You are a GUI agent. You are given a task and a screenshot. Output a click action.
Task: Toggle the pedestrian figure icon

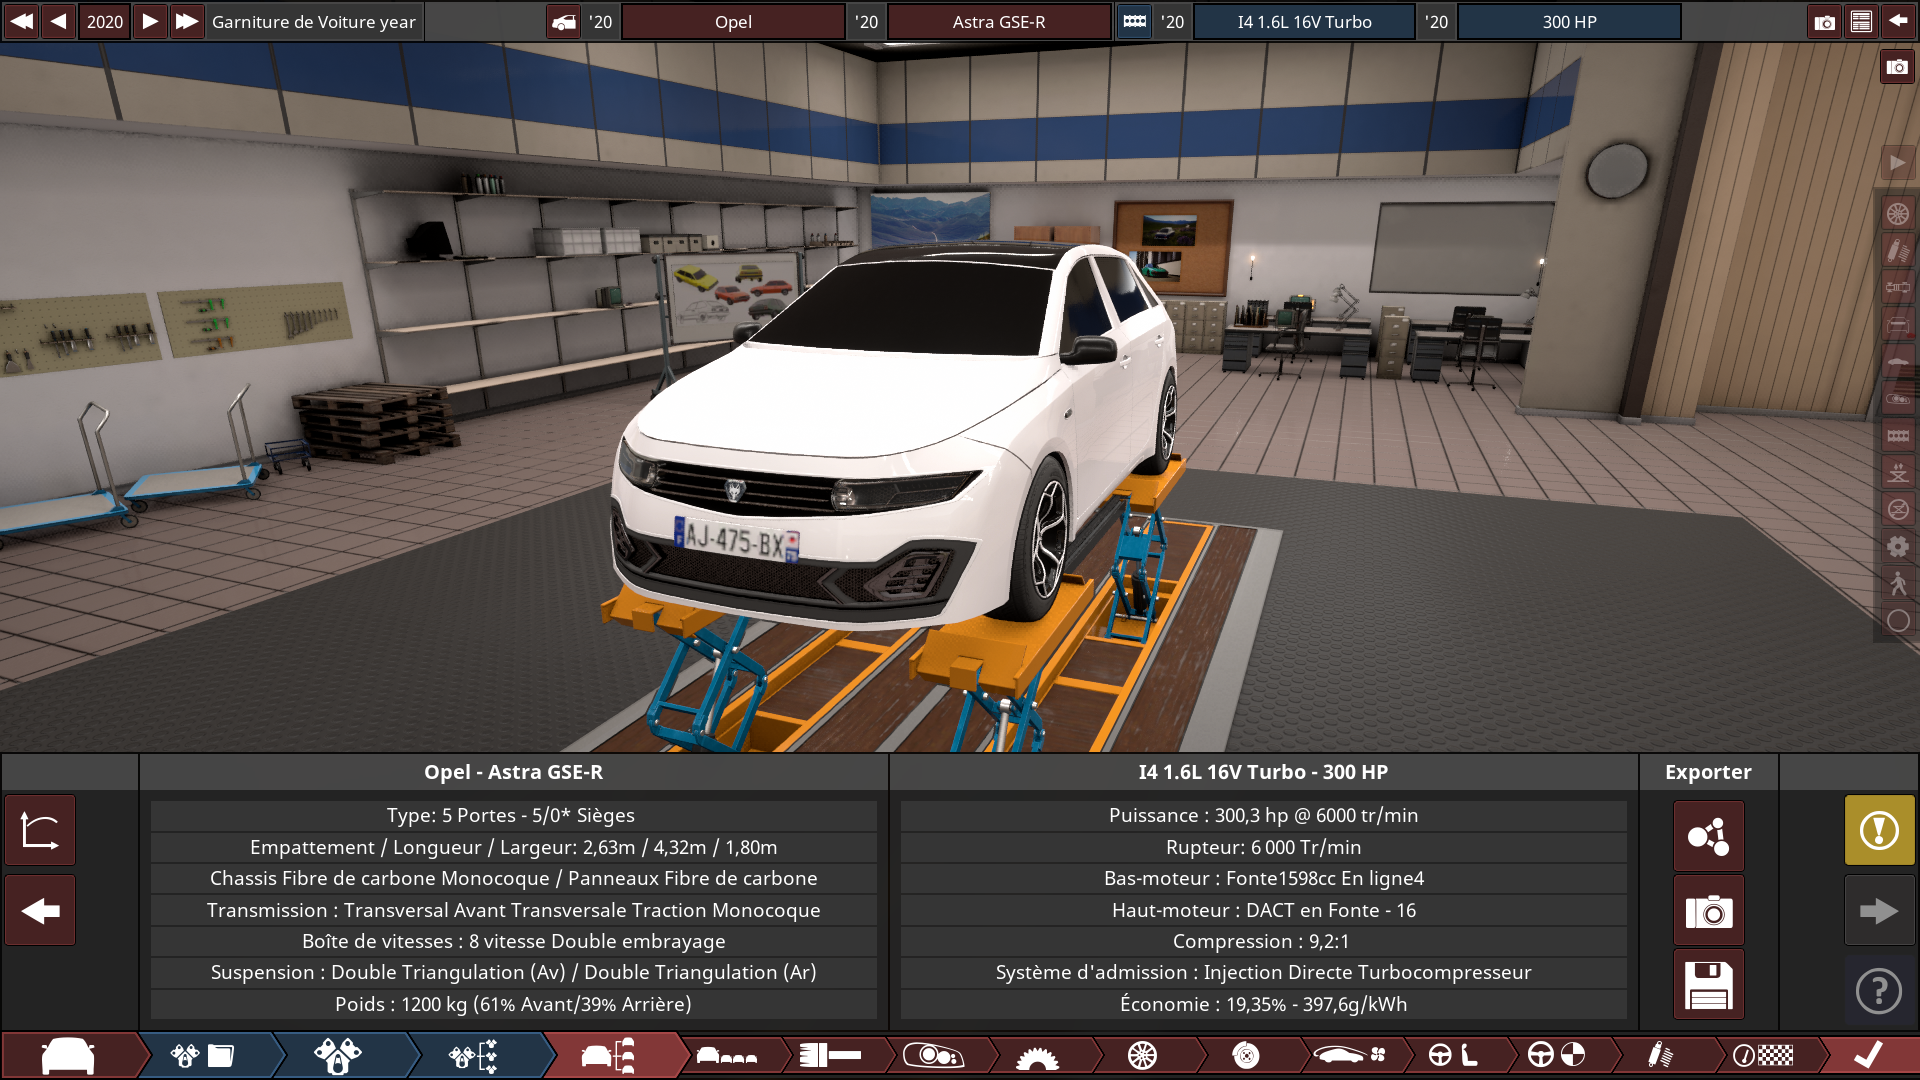click(x=1897, y=583)
